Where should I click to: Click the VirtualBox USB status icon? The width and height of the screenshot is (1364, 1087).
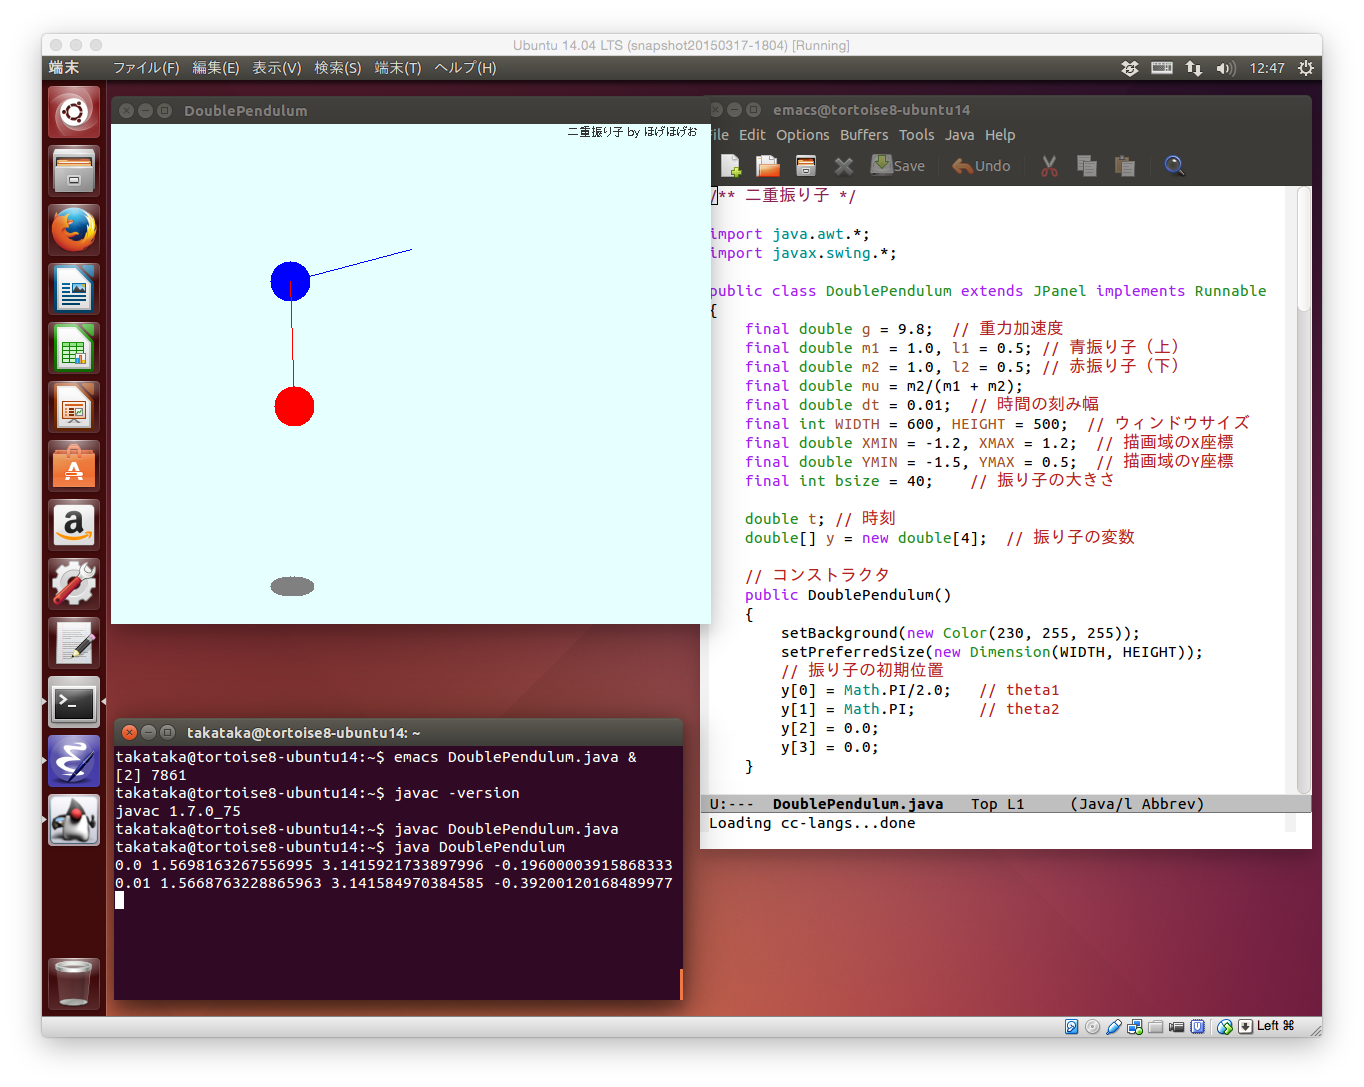tap(1113, 1026)
